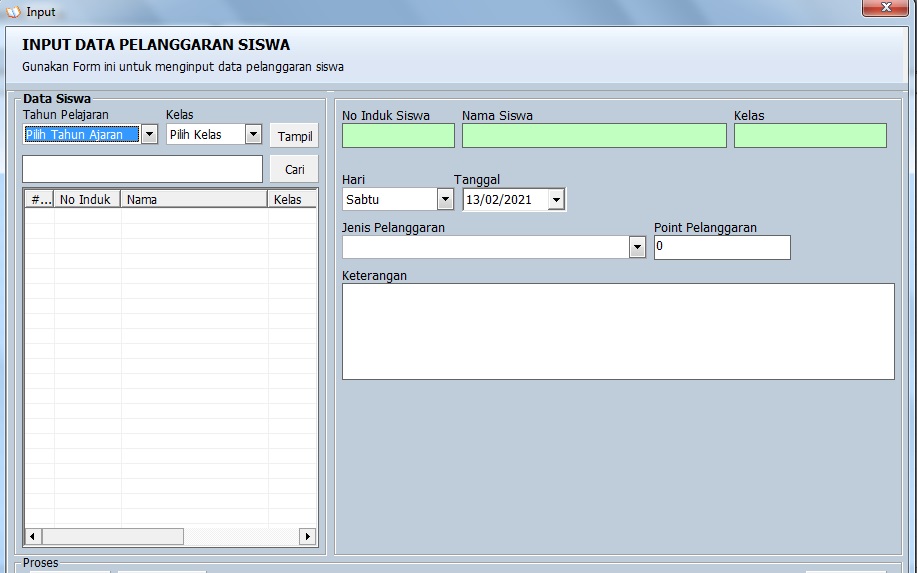
Task: Focus the student search text box
Action: click(x=142, y=169)
